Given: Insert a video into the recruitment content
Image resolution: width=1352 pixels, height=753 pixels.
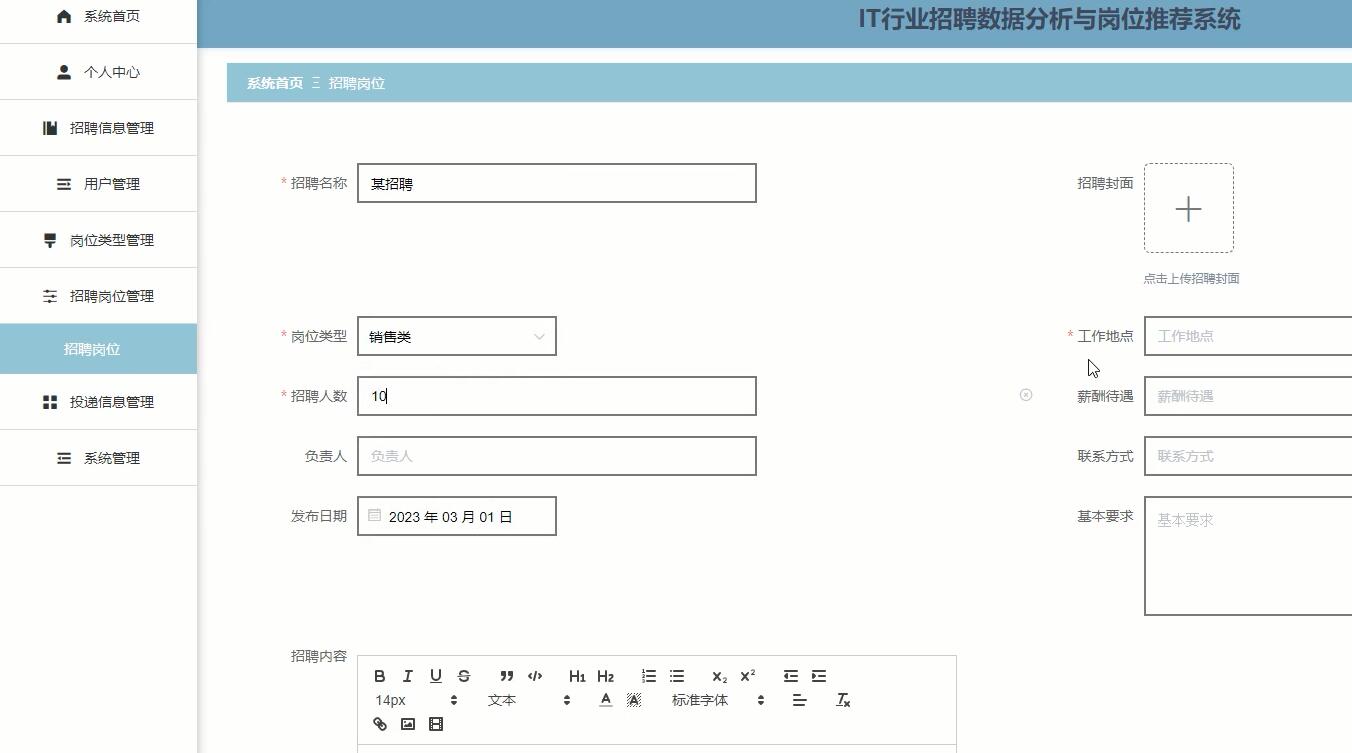Looking at the screenshot, I should coord(435,723).
